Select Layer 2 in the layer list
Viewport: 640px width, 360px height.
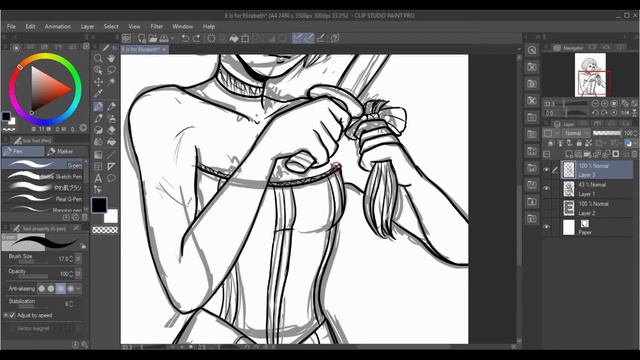596,208
